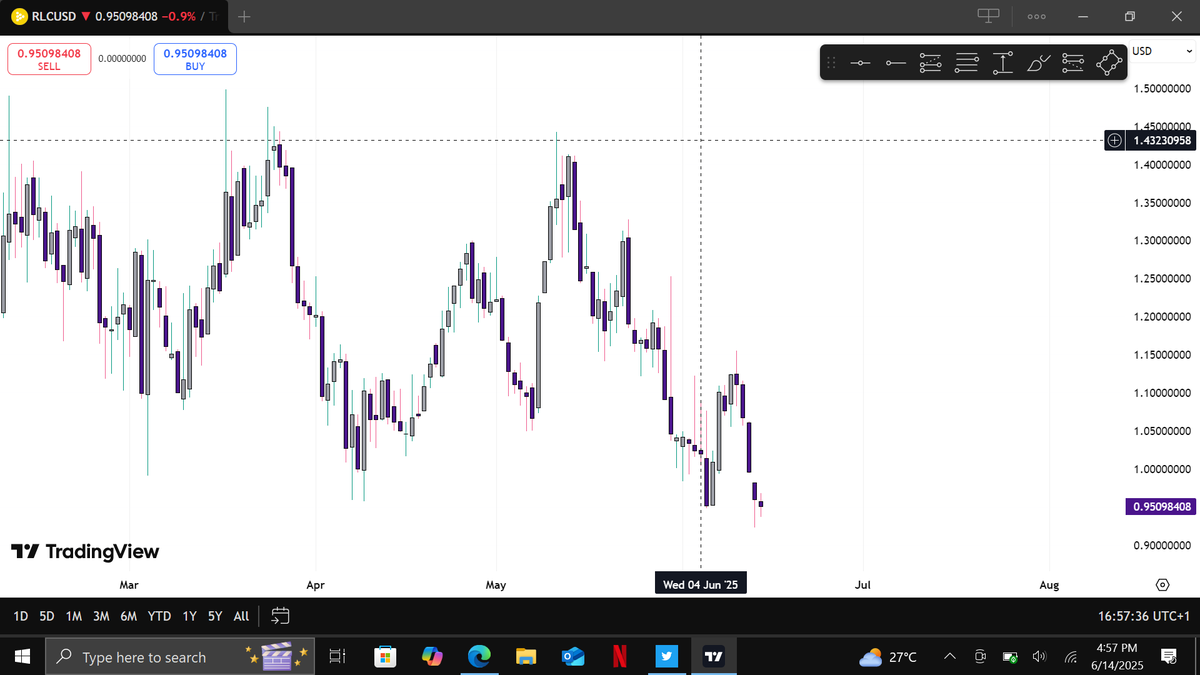The height and width of the screenshot is (675, 1200).
Task: Click price axis label 1.50000000
Action: (x=1163, y=89)
